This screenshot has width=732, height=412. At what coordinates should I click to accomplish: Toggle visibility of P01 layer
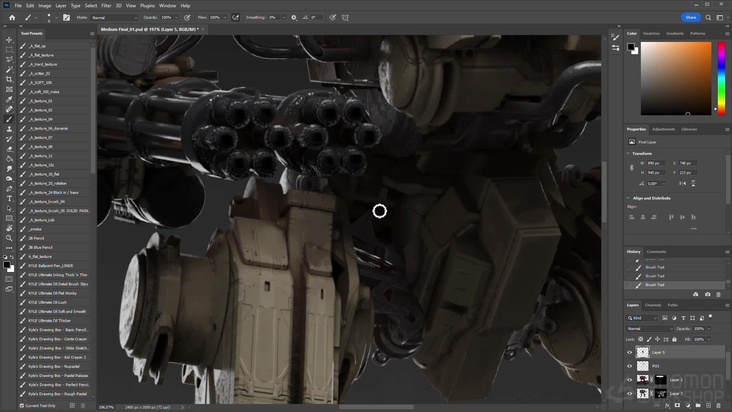[629, 366]
